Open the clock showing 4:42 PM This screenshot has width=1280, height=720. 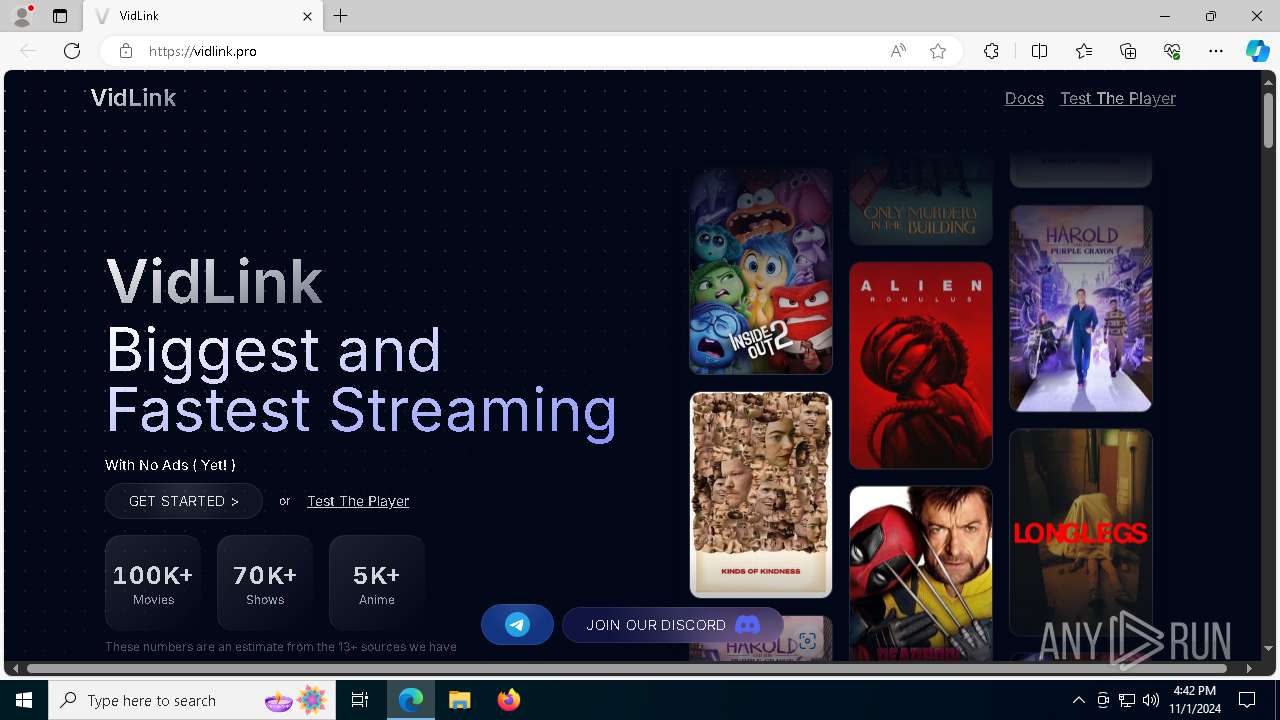[1195, 700]
